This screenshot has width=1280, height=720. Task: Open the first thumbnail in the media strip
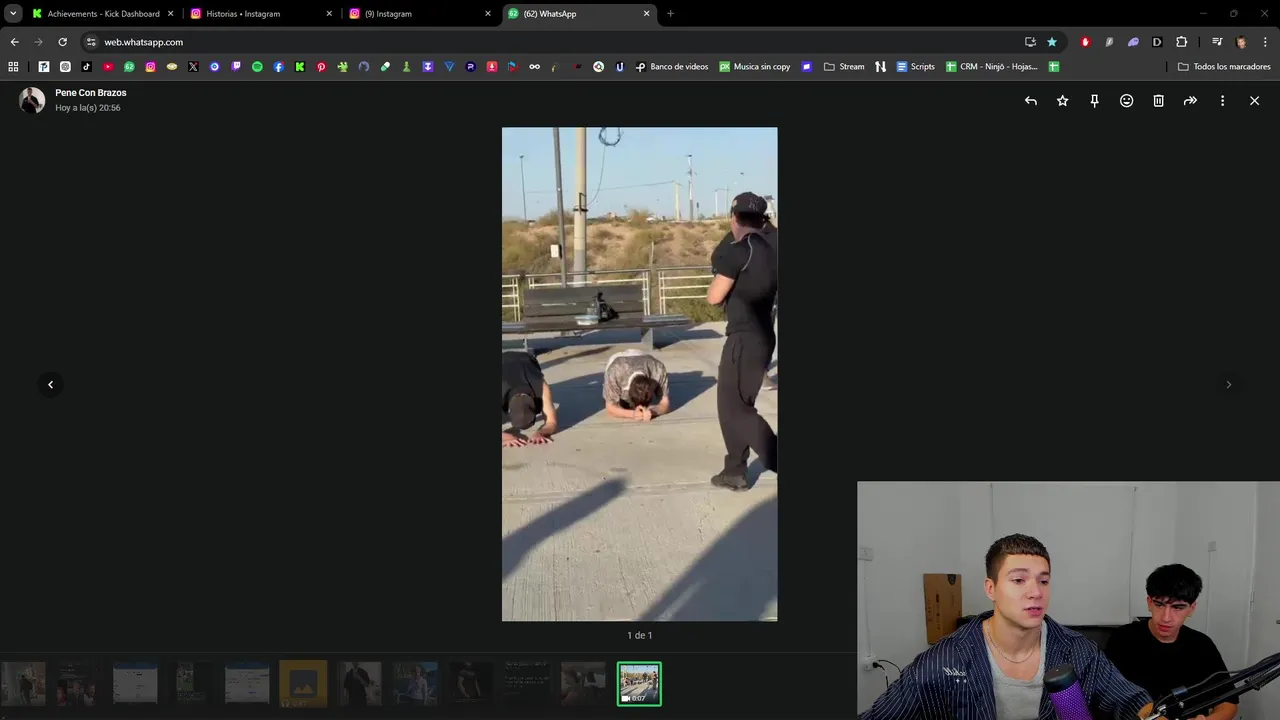[23, 684]
